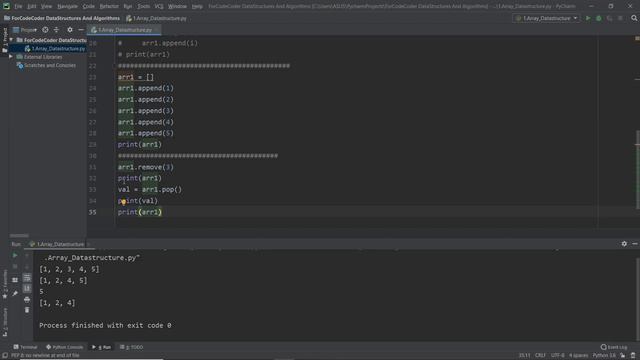Open the TODO tool window
The width and height of the screenshot is (640, 360).
coord(131,347)
